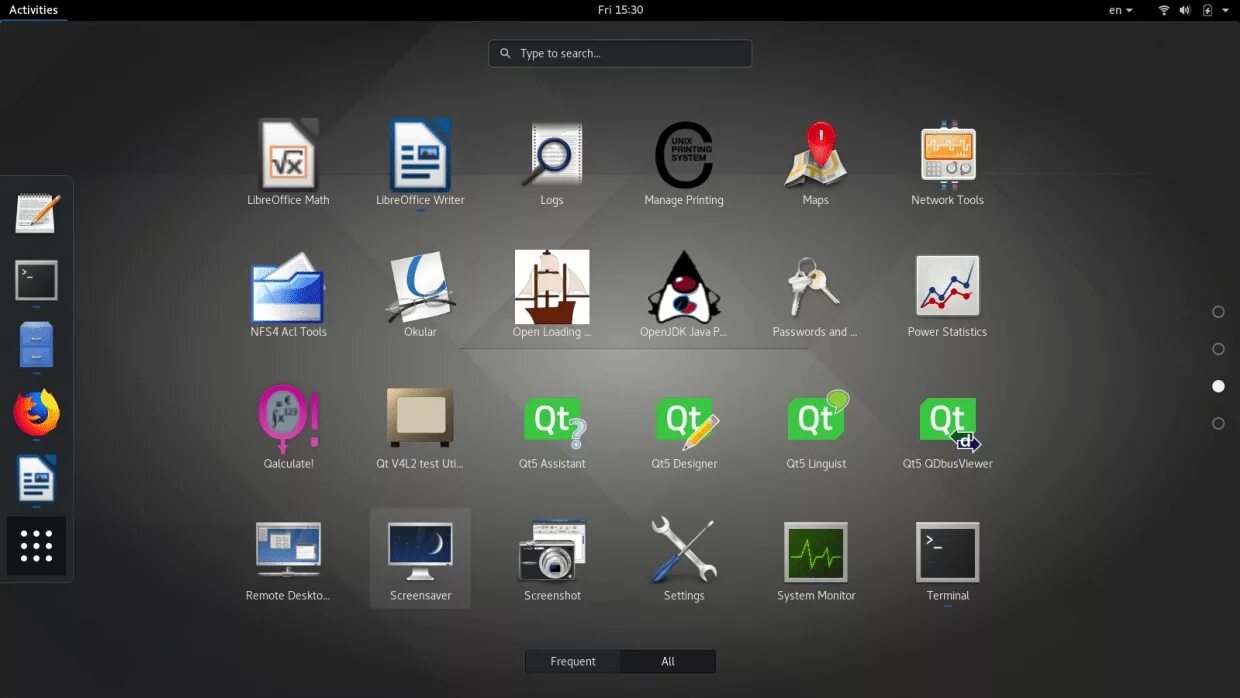This screenshot has height=698, width=1240.
Task: Launch System Monitor
Action: [x=816, y=559]
